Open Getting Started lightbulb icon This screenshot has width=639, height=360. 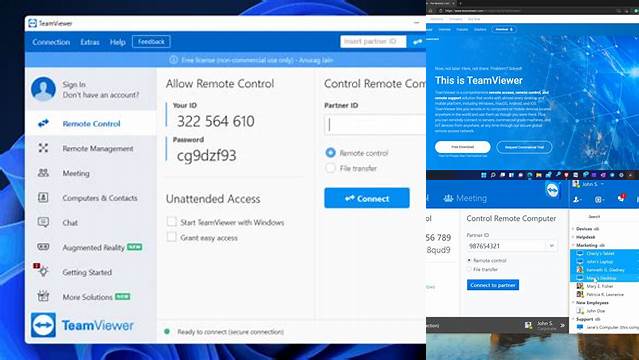click(x=42, y=271)
